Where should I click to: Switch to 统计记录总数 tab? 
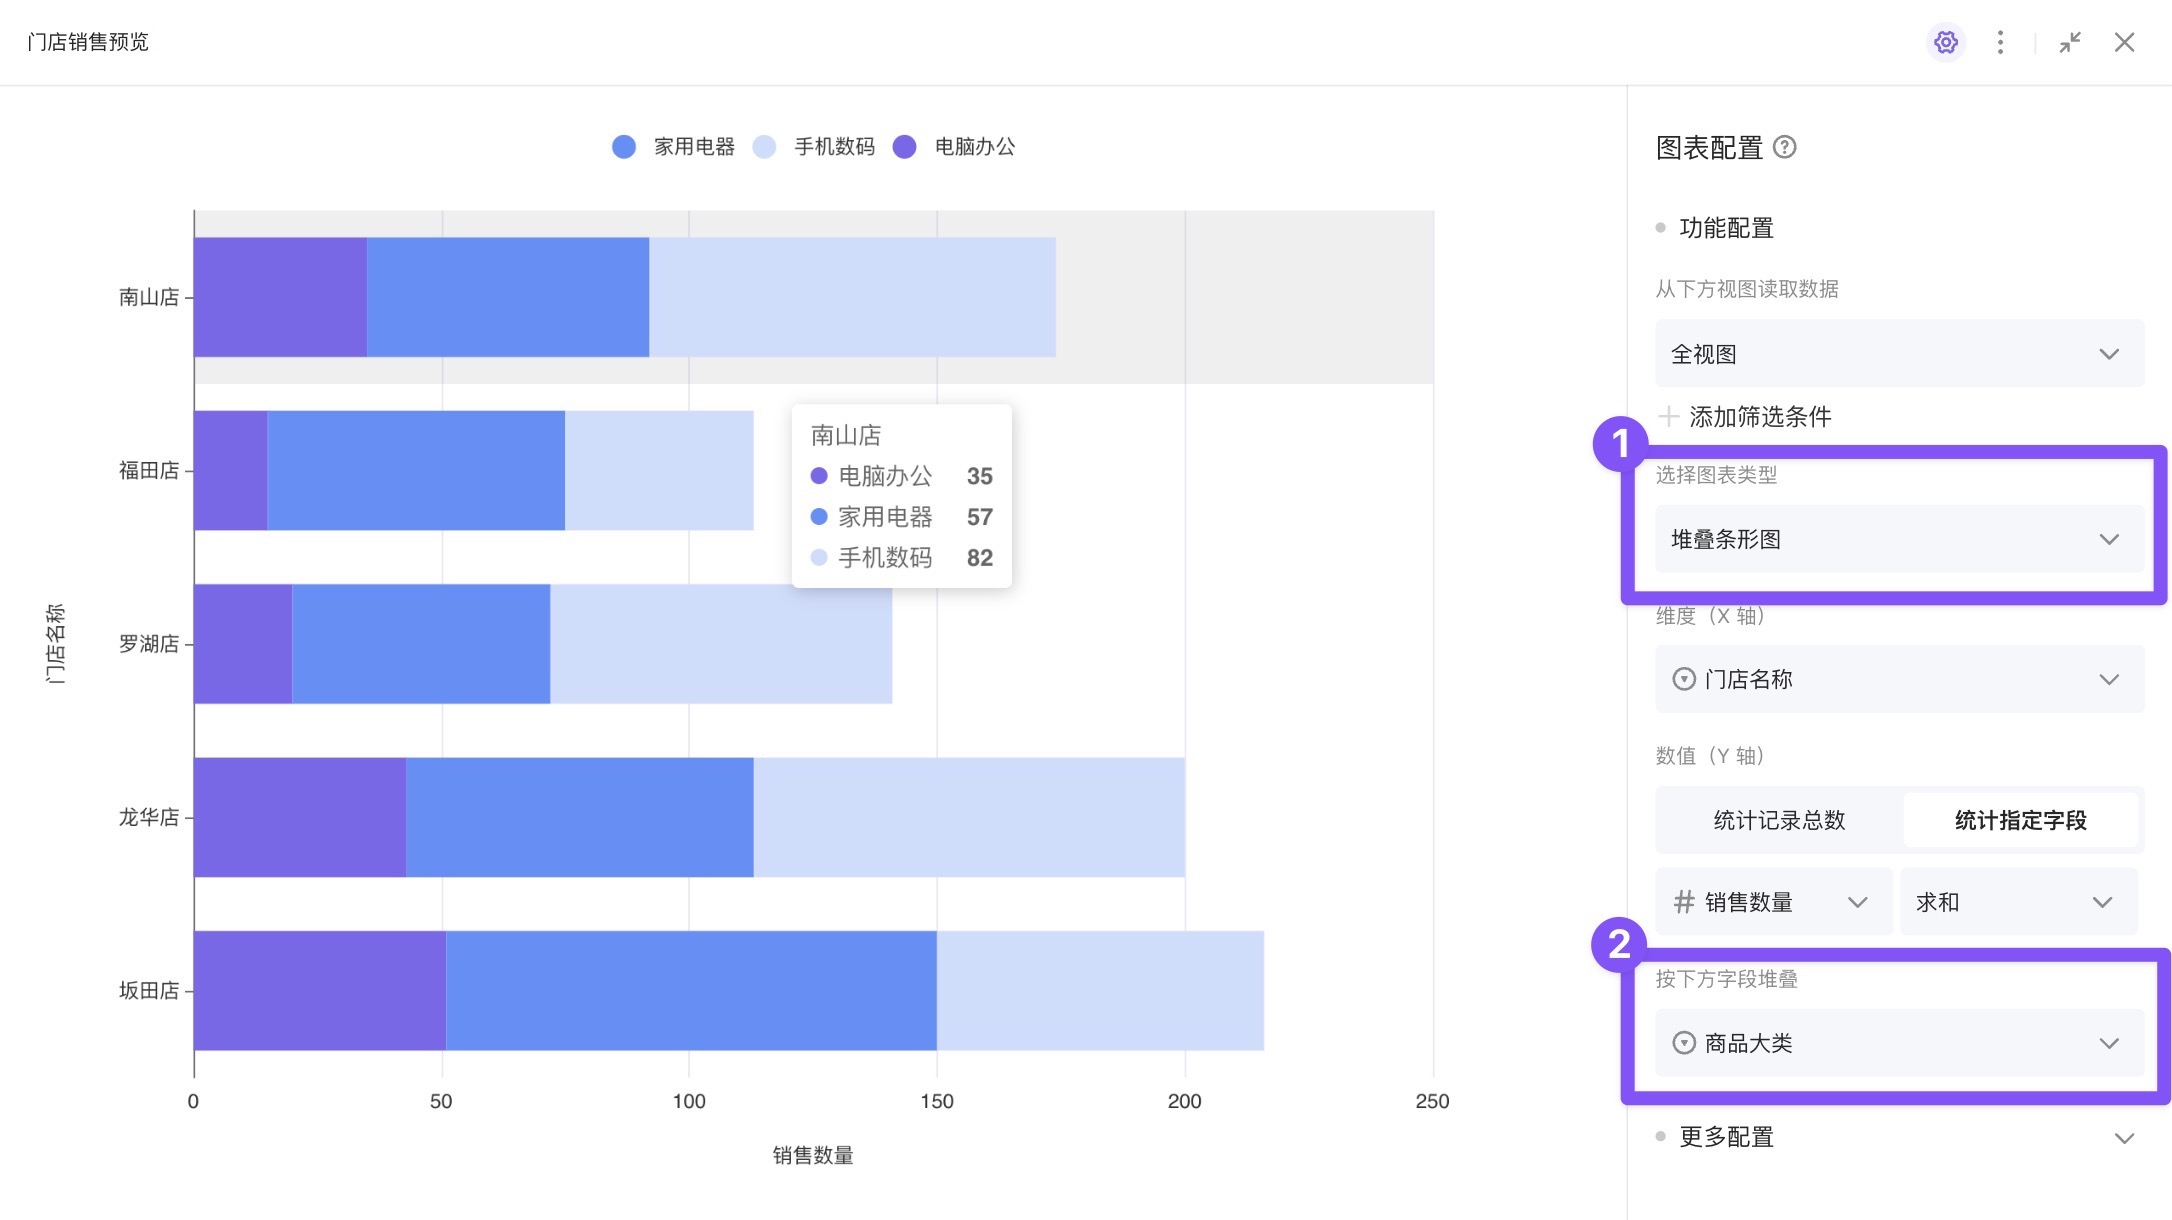[x=1779, y=821]
